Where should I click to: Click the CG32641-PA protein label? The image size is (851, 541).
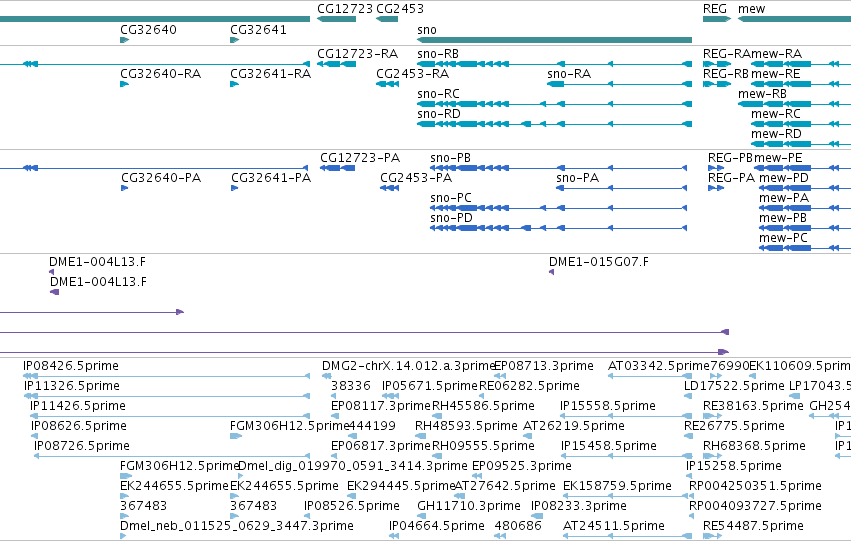(x=271, y=178)
